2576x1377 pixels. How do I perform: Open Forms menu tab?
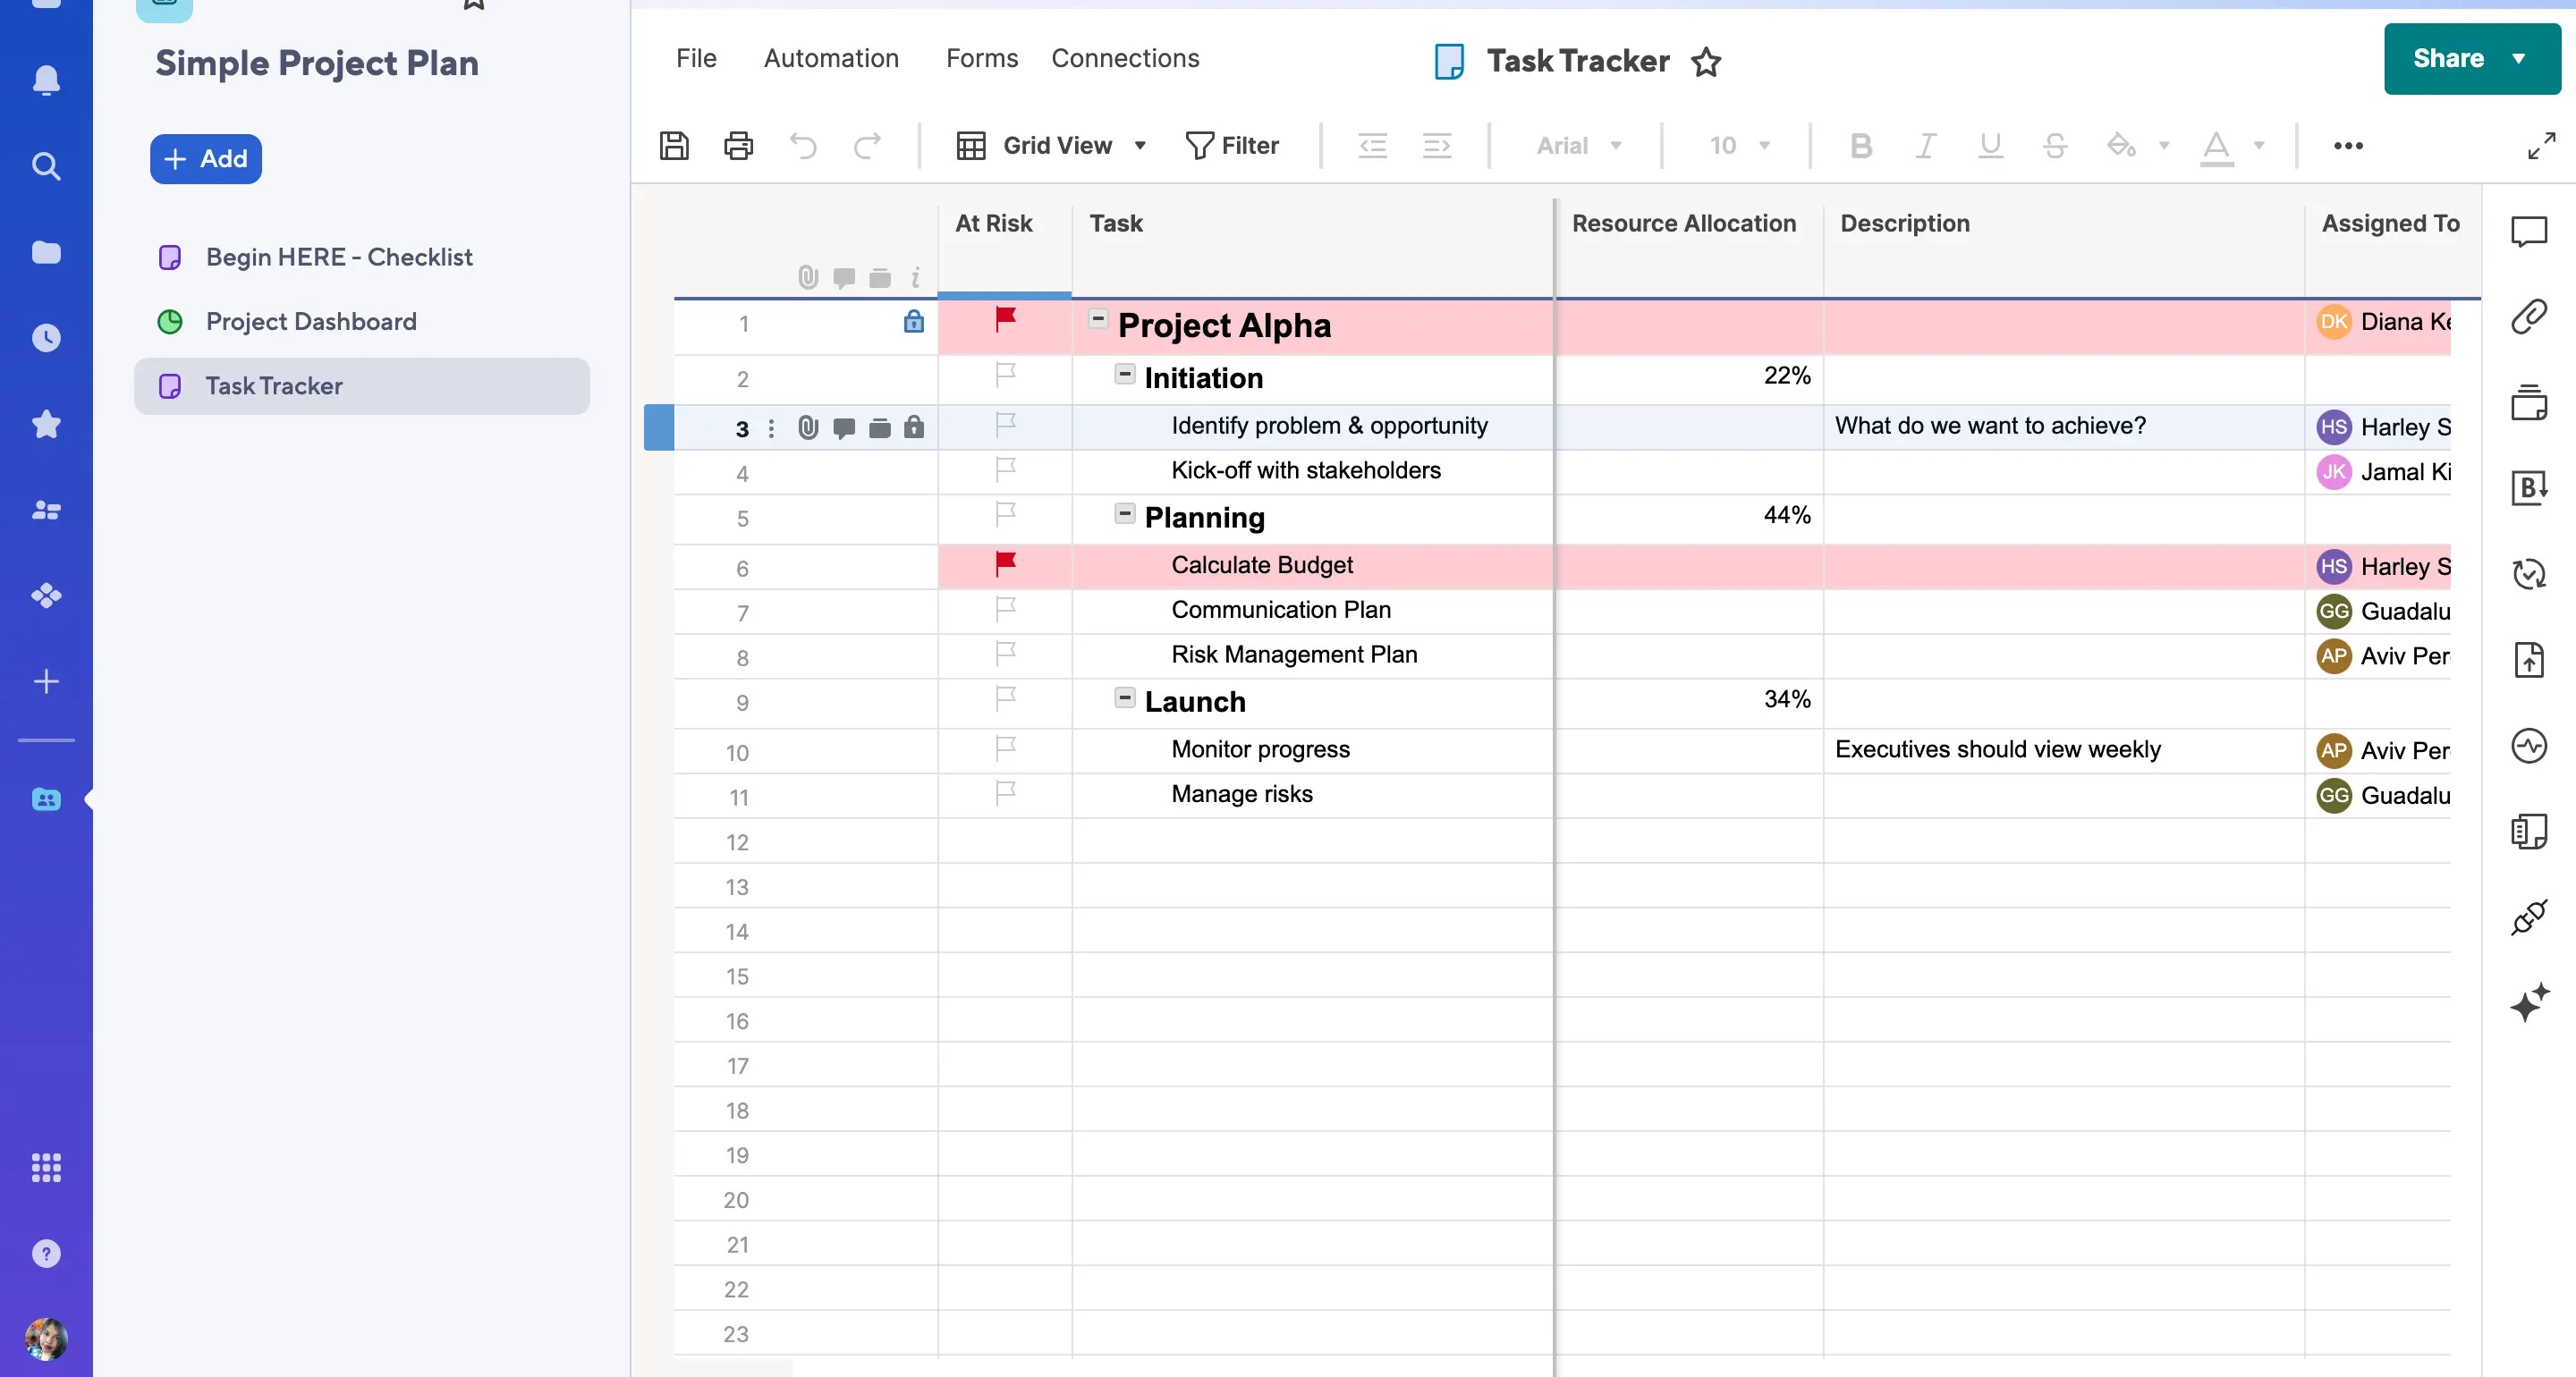(979, 58)
